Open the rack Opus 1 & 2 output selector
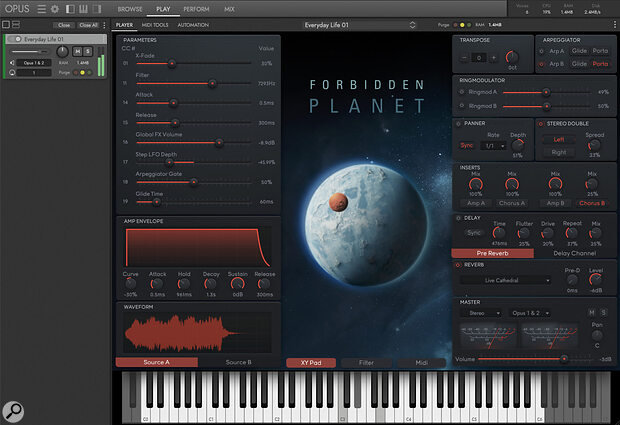Image resolution: width=620 pixels, height=425 pixels. 34,63
